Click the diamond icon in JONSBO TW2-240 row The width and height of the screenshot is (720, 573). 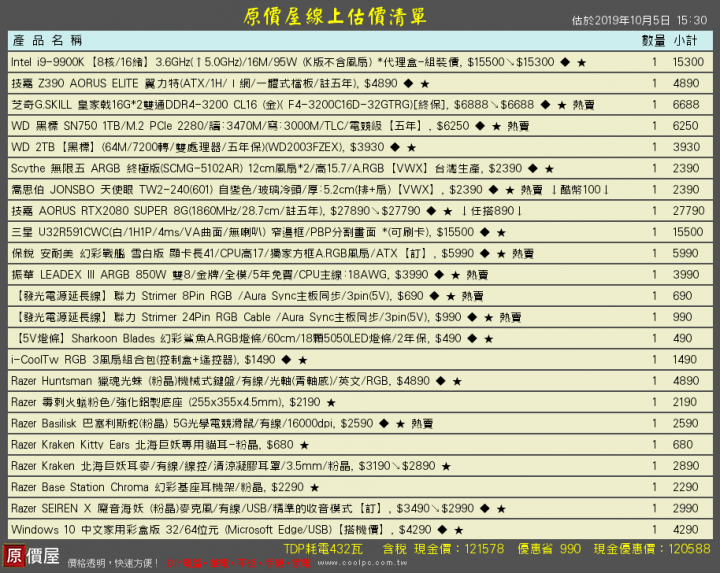coord(493,190)
